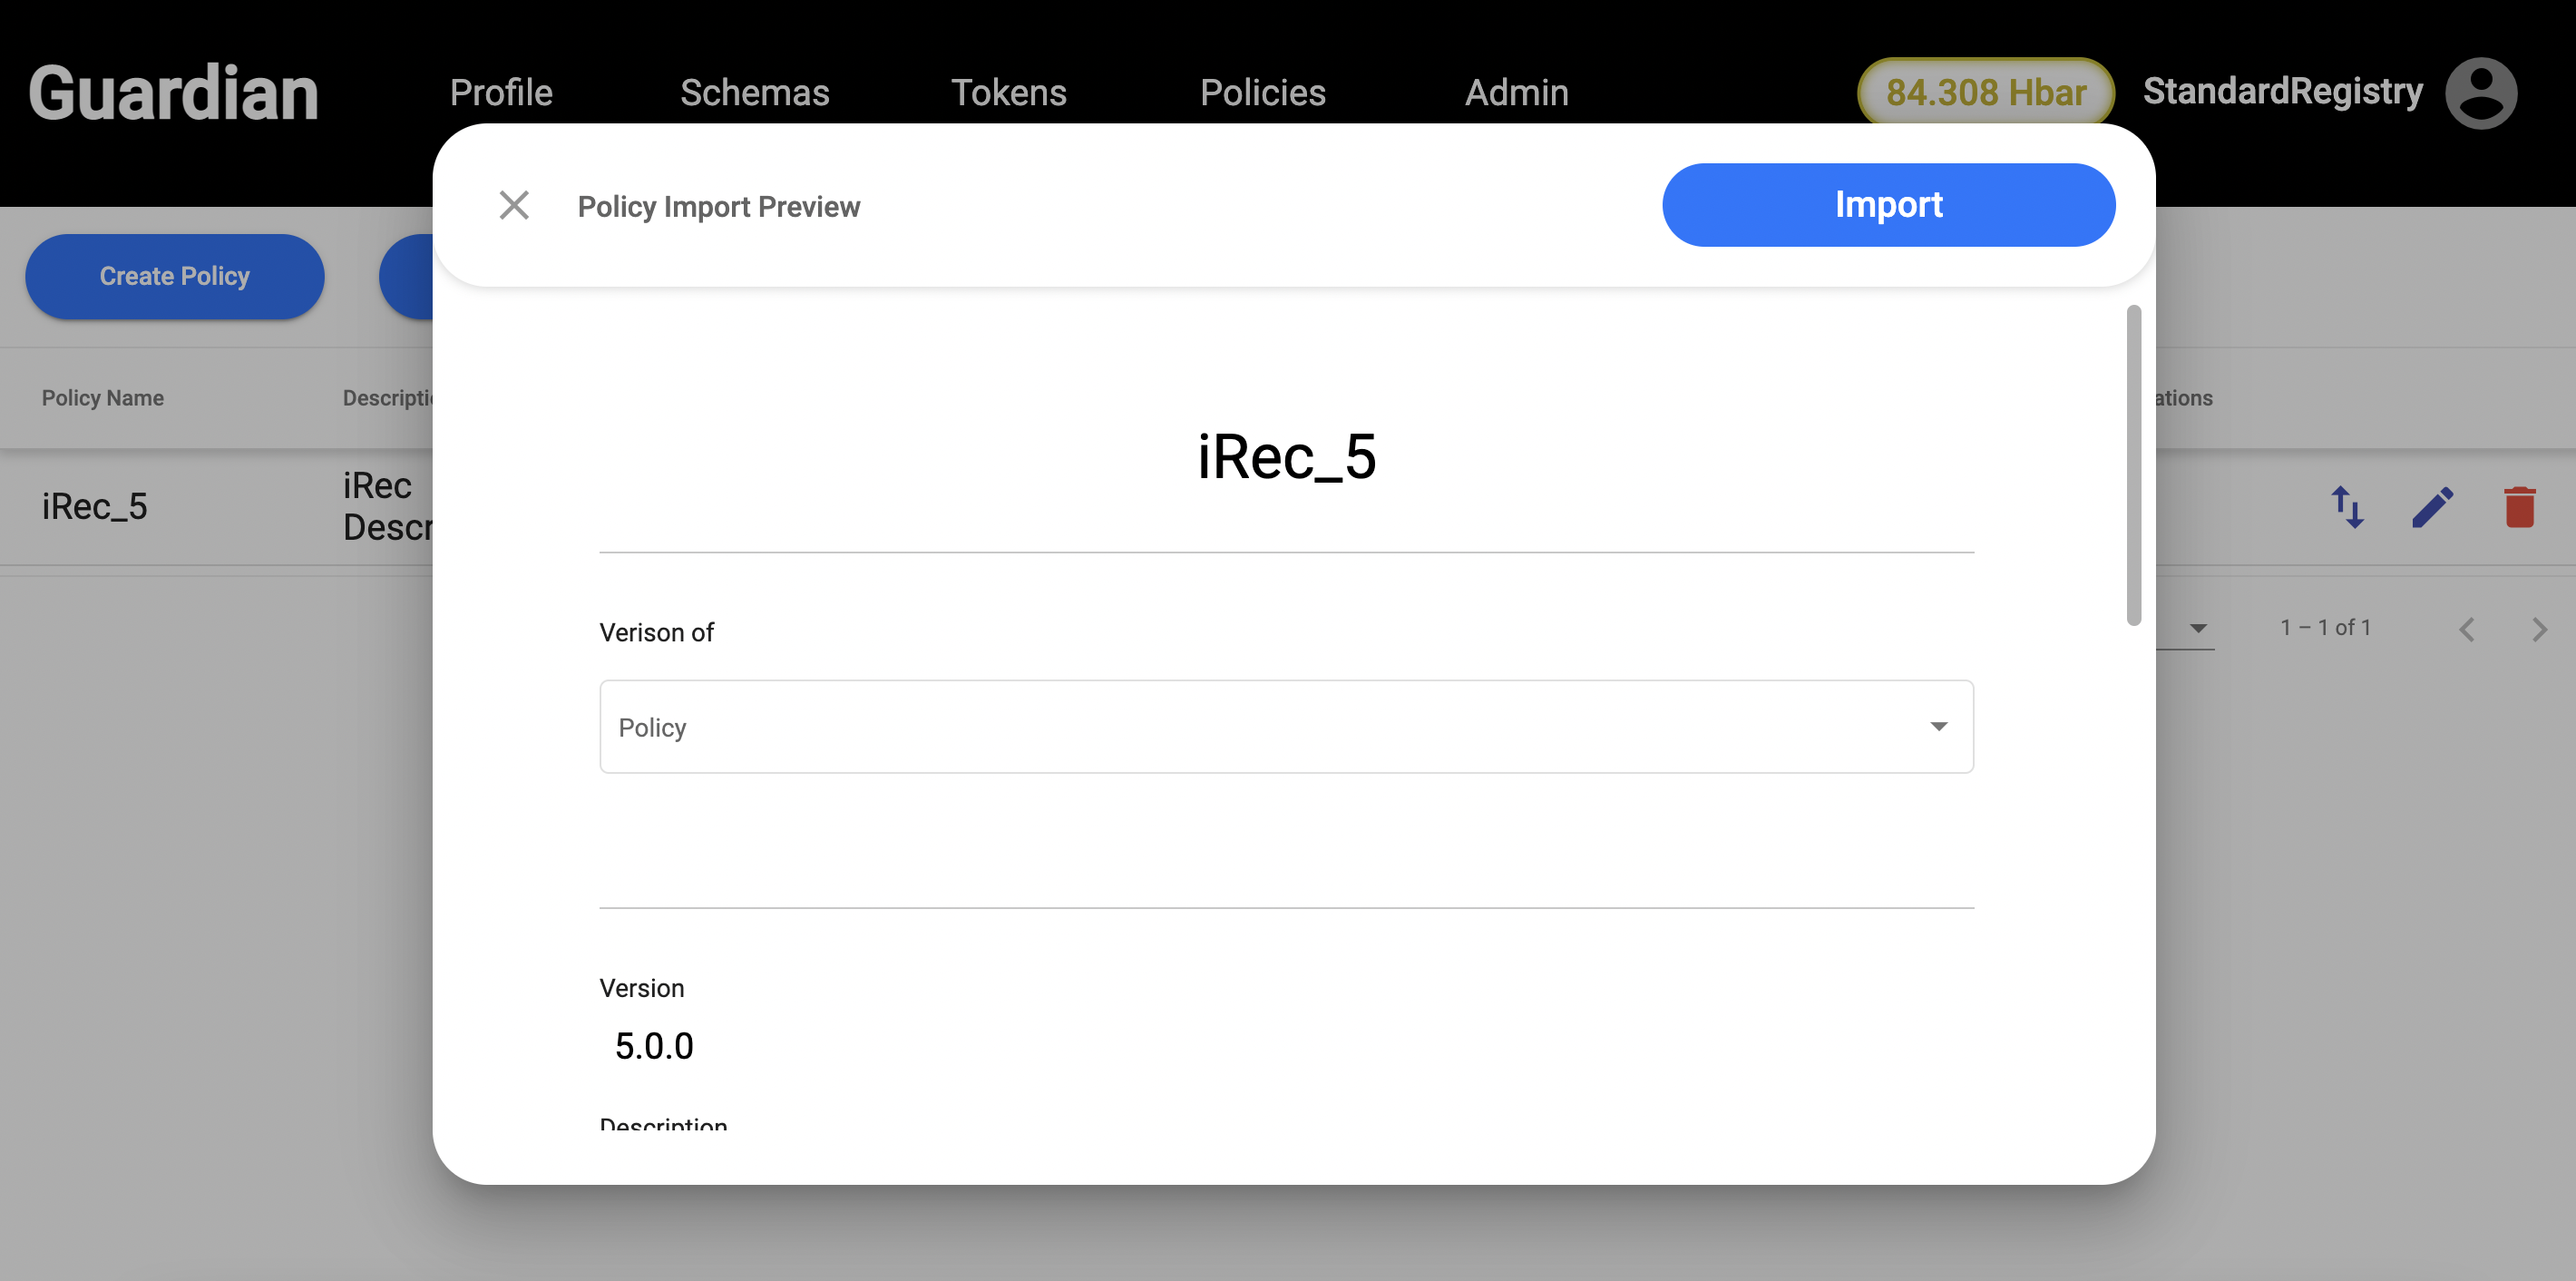2576x1281 pixels.
Task: Go to previous page of policies
Action: (x=2466, y=629)
